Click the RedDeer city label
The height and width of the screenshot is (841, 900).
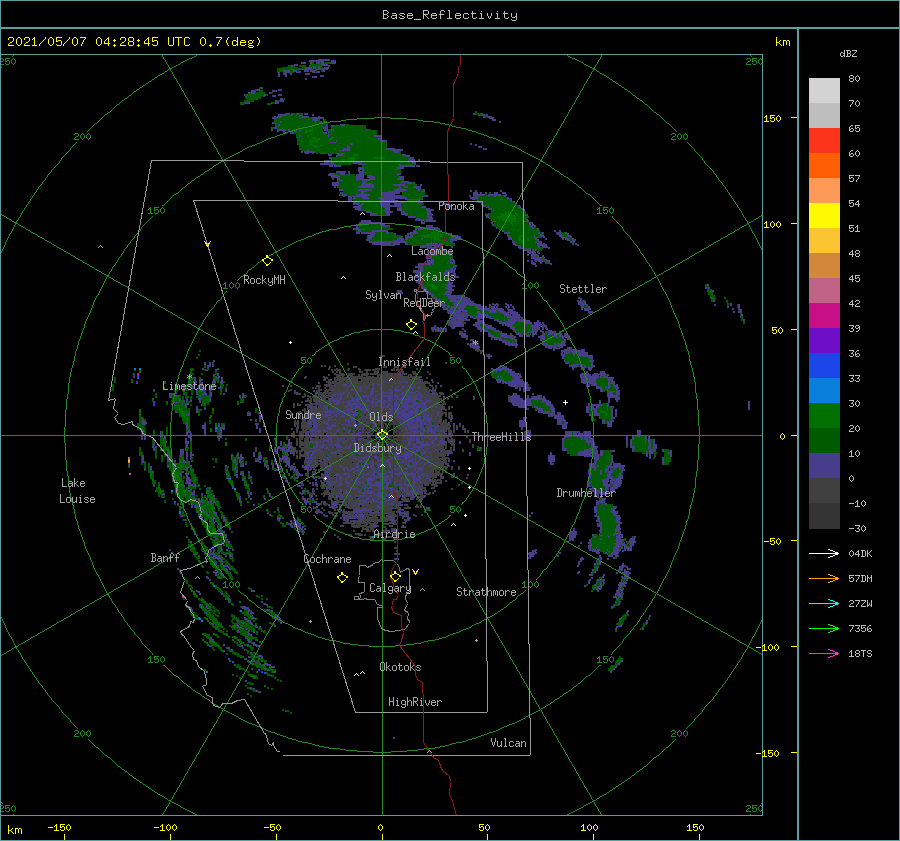click(424, 303)
